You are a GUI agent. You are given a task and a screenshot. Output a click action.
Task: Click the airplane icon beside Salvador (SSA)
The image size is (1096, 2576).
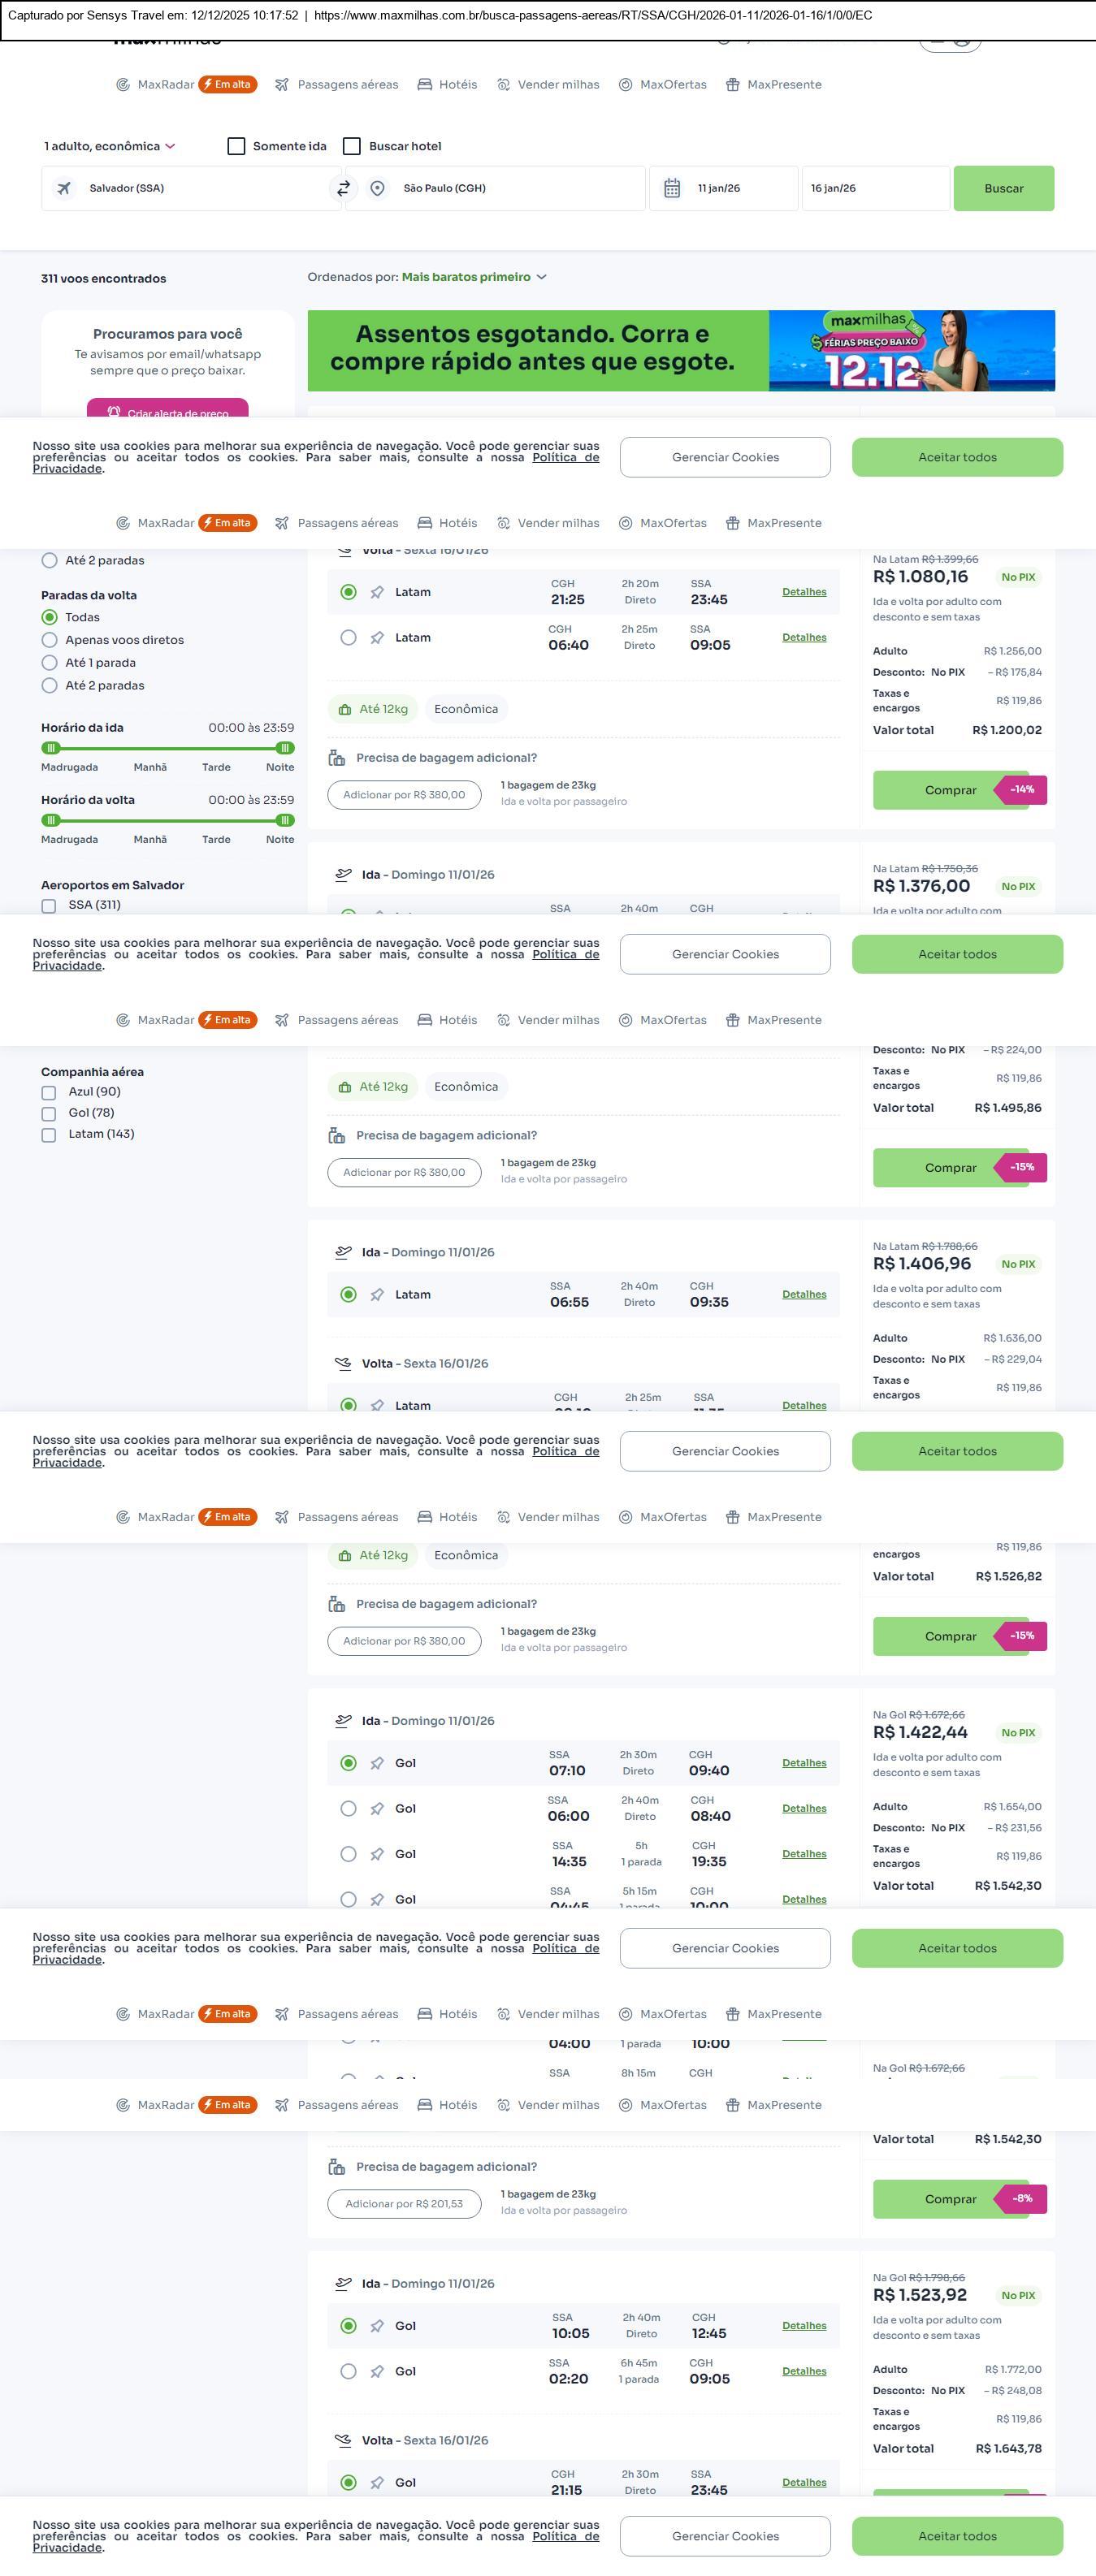point(64,188)
